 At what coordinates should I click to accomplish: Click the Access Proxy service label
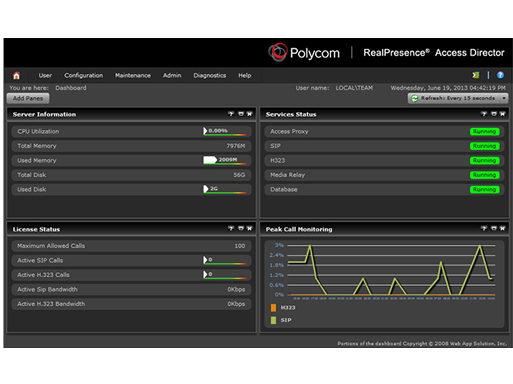point(289,132)
